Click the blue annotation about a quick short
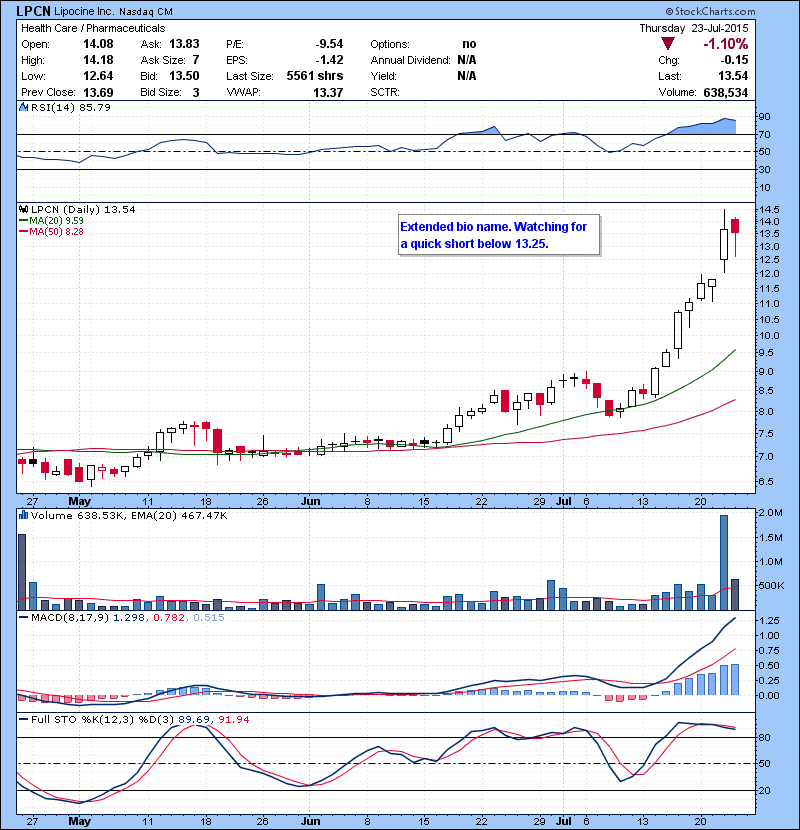This screenshot has height=830, width=800. (499, 235)
